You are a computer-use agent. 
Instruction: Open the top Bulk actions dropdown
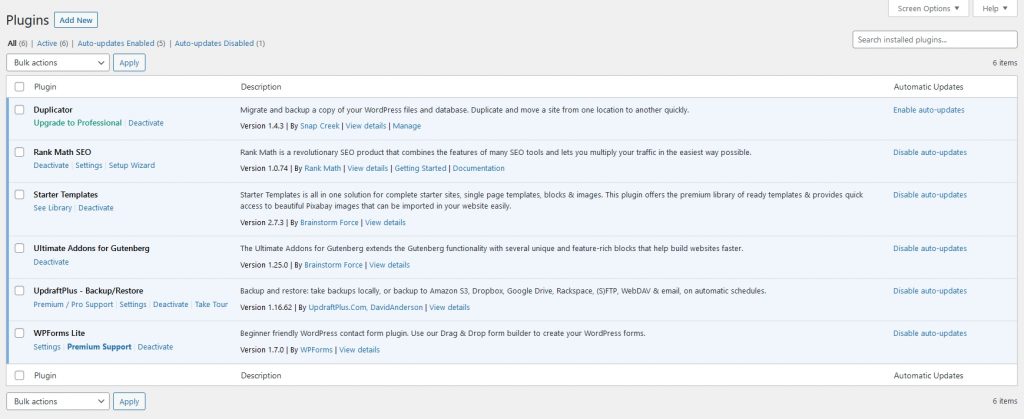click(x=58, y=62)
